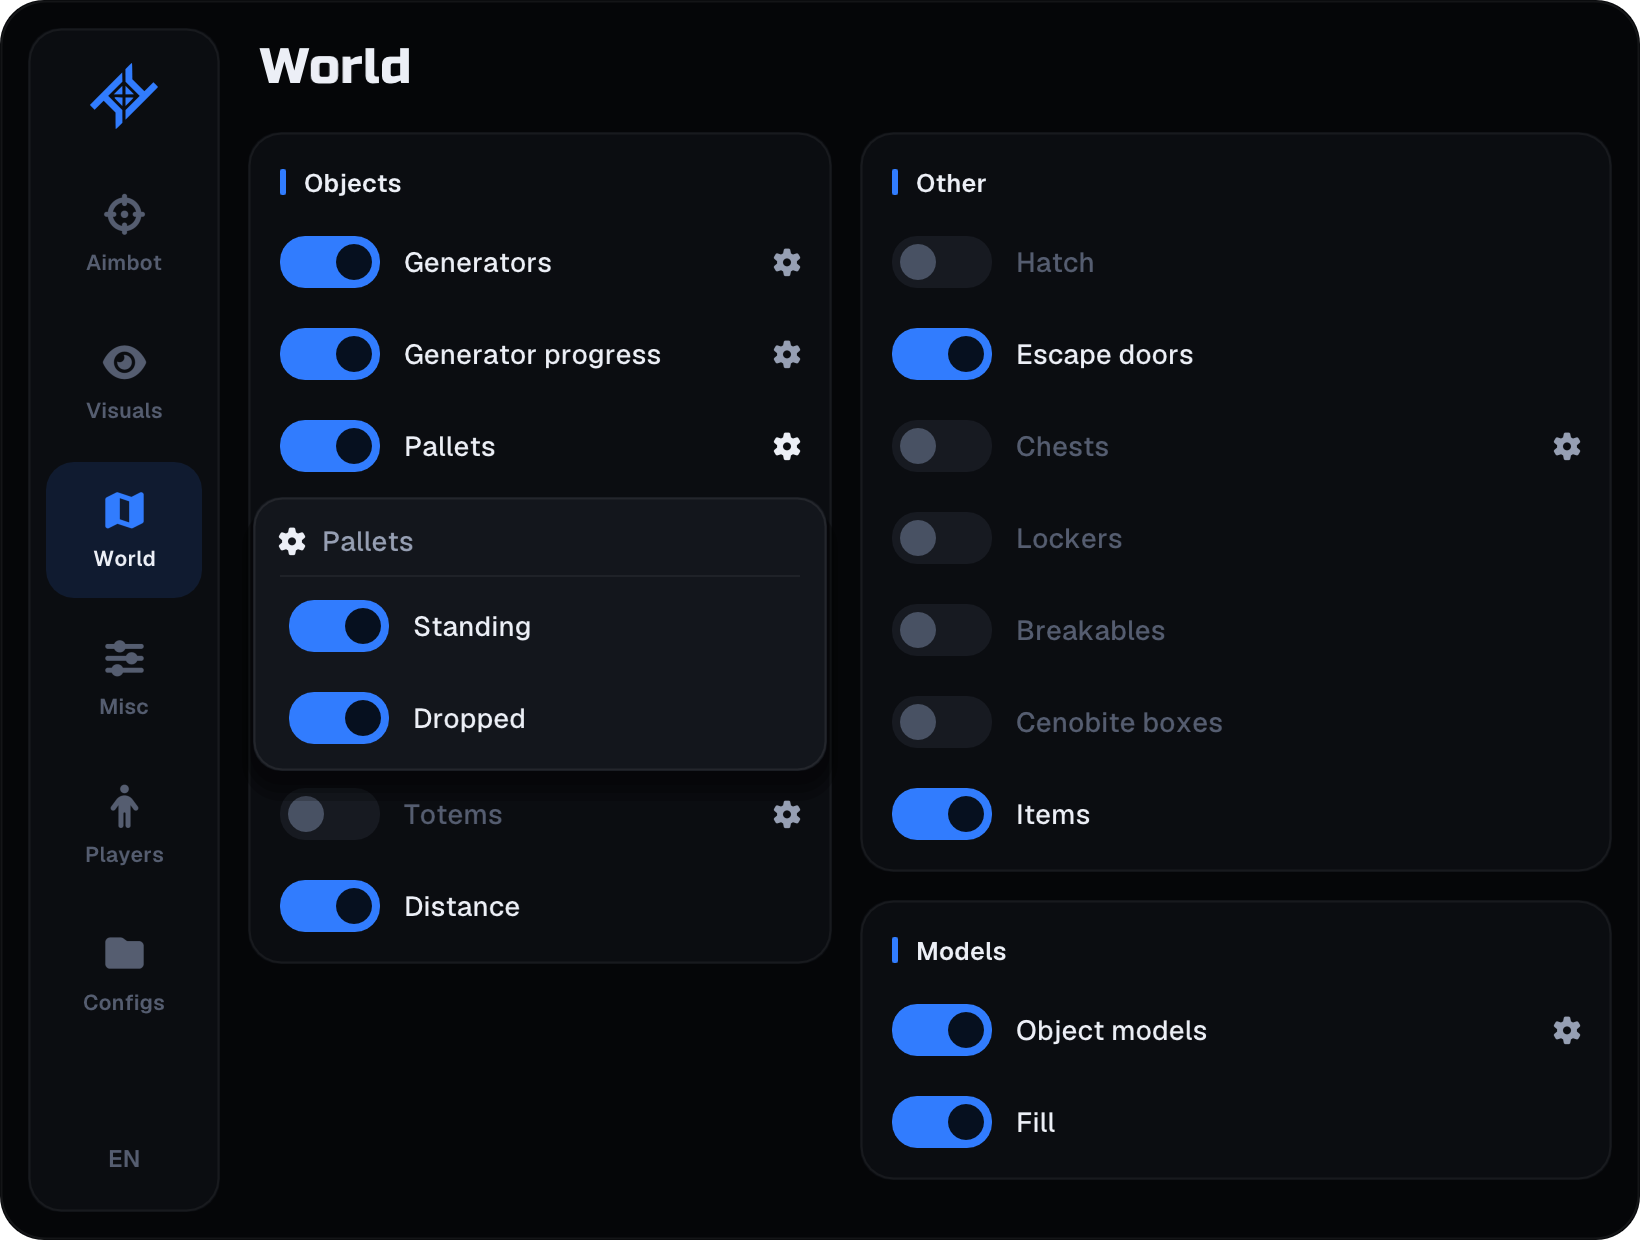1640x1240 pixels.
Task: Turn off the Fill toggle
Action: [x=942, y=1122]
